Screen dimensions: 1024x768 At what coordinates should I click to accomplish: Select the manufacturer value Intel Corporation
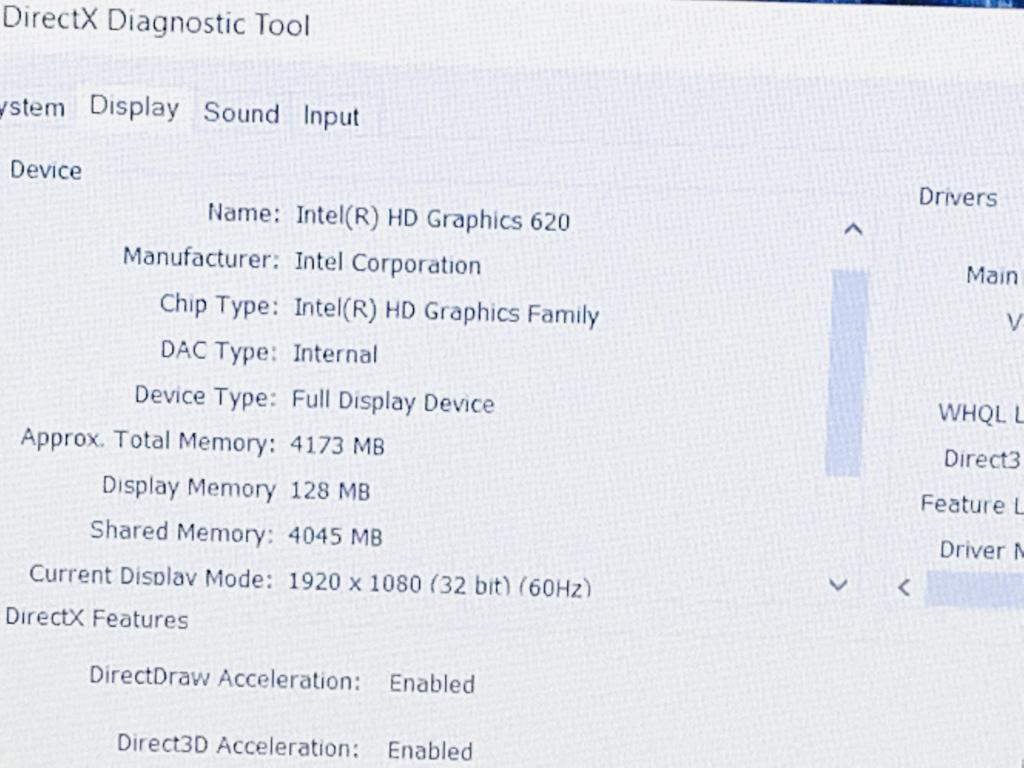pos(387,263)
